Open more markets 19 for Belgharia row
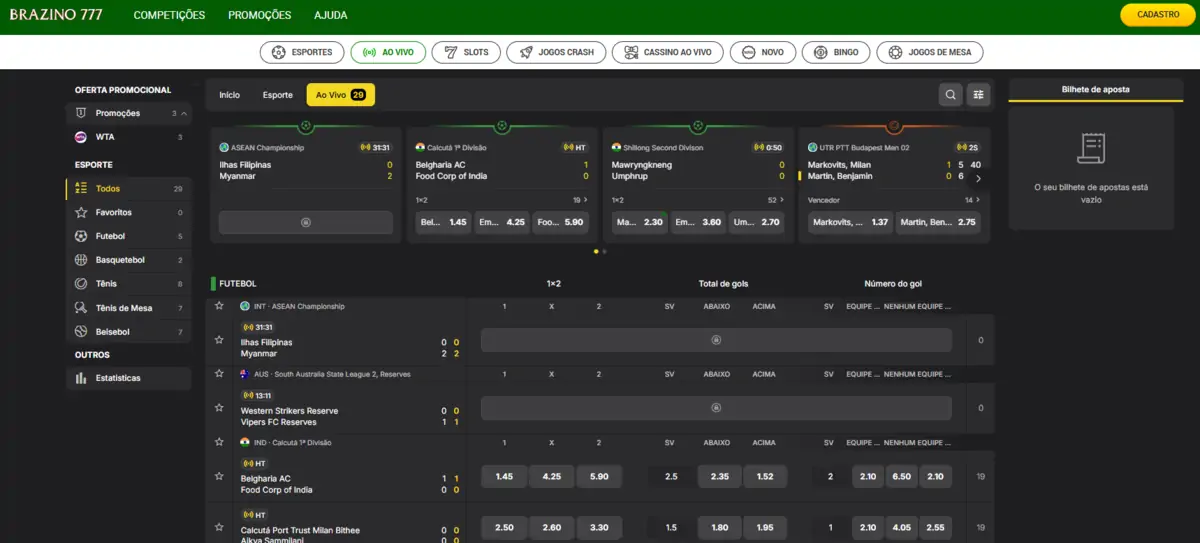1200x543 pixels. (x=980, y=477)
